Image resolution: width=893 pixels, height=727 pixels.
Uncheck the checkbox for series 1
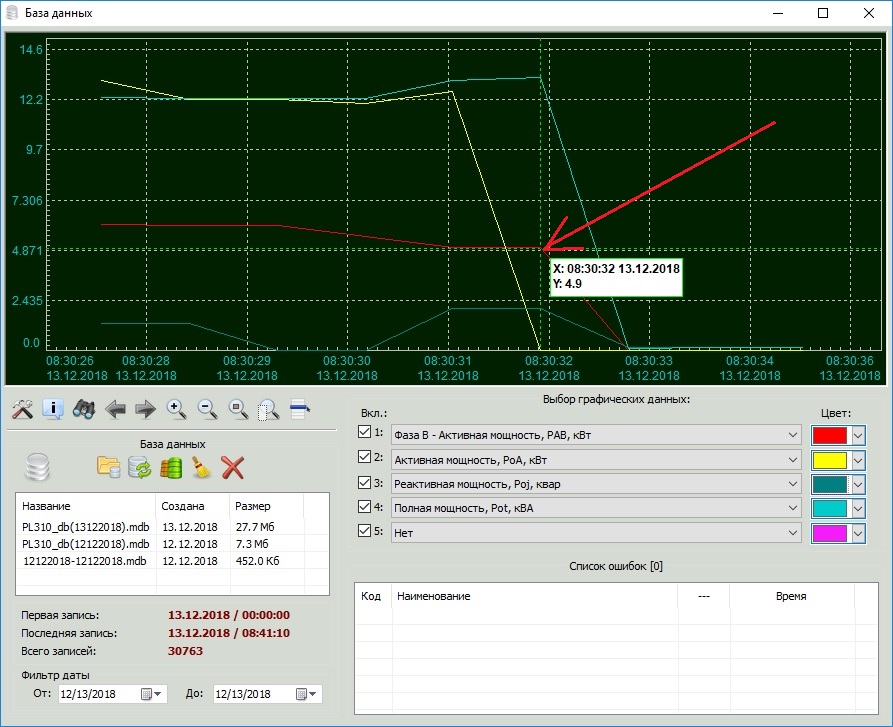pyautogui.click(x=364, y=432)
